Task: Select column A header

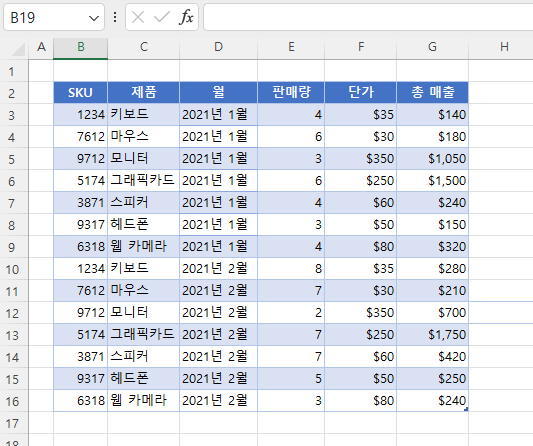Action: coord(41,48)
